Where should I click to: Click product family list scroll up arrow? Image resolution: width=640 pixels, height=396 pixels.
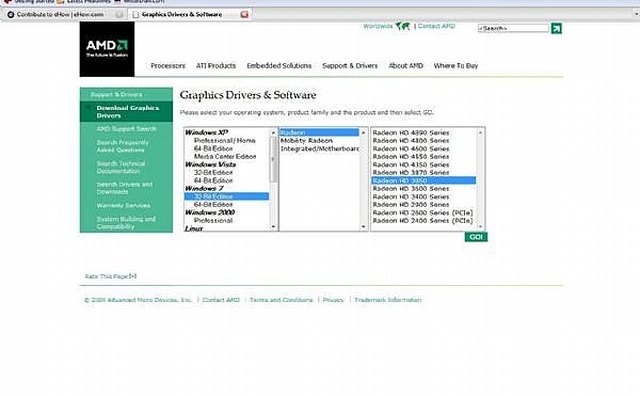pos(363,133)
